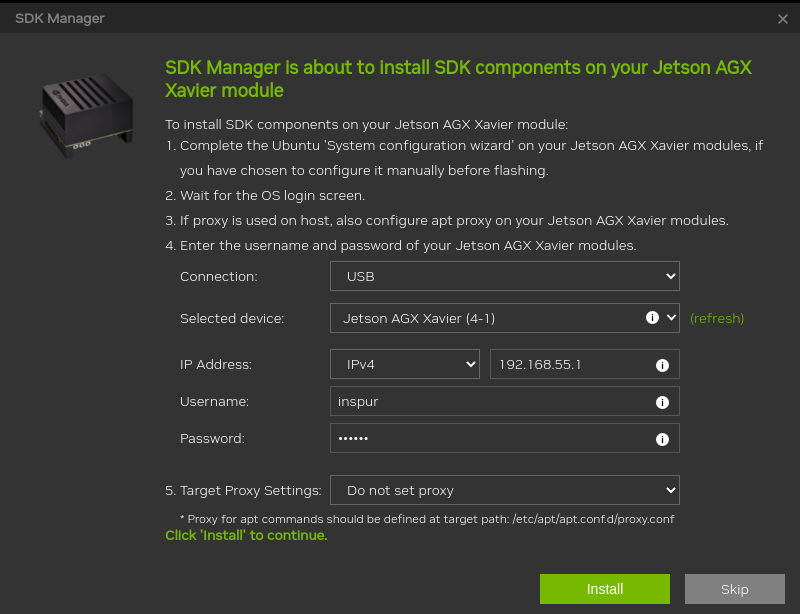Click the 'Connection:' label
Screen dimensions: 800x614
(218, 276)
